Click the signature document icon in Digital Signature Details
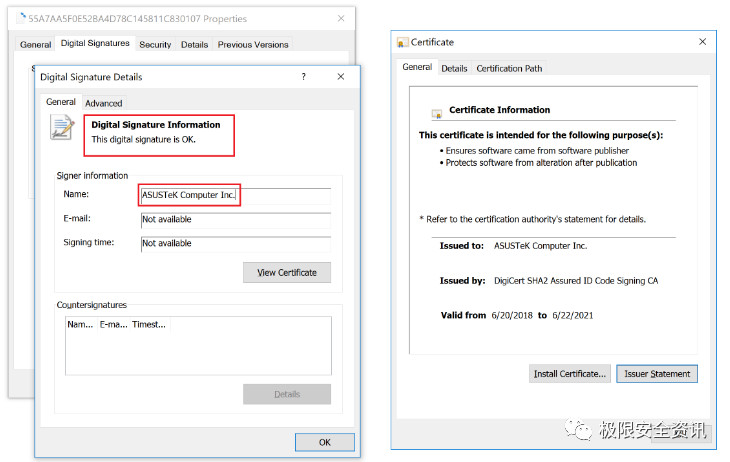This screenshot has width=730, height=462. tap(62, 128)
